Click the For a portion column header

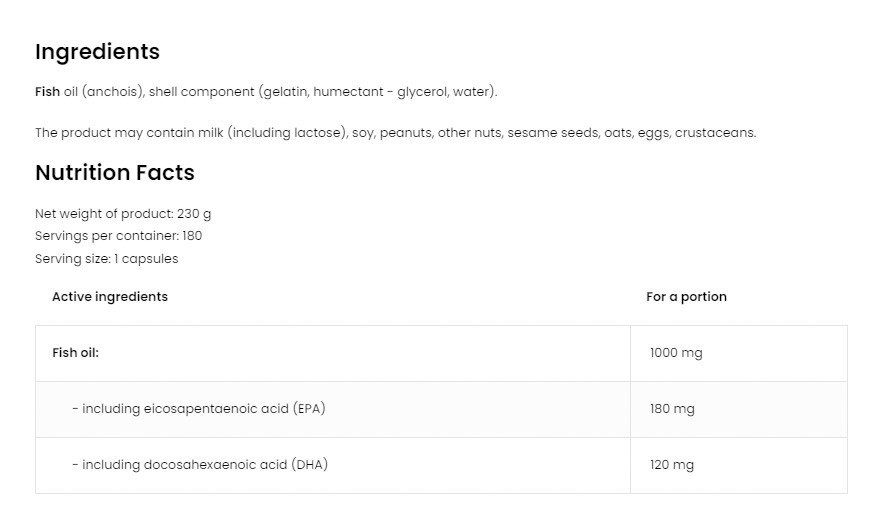(x=686, y=297)
